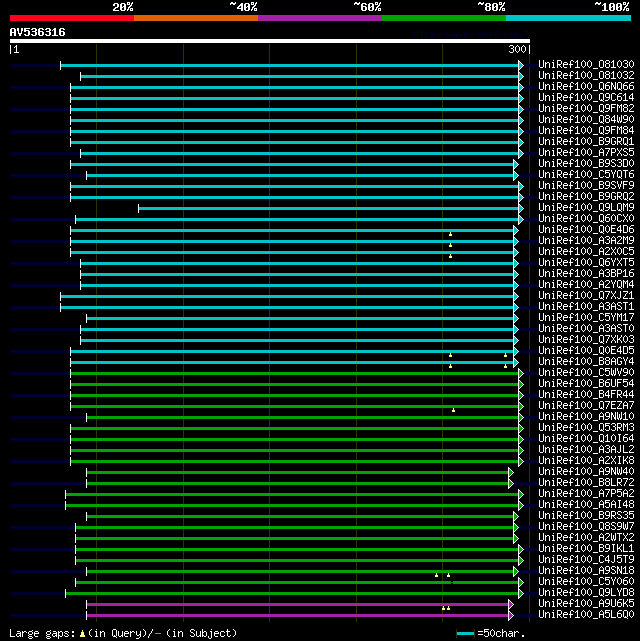Select the UniRef100_A7P5A2 label
Image resolution: width=640 pixels, height=641 pixels.
(x=586, y=494)
